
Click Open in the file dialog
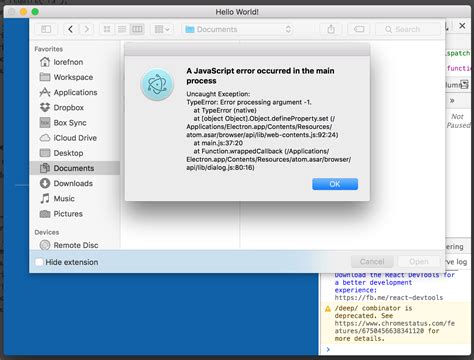[x=419, y=262]
